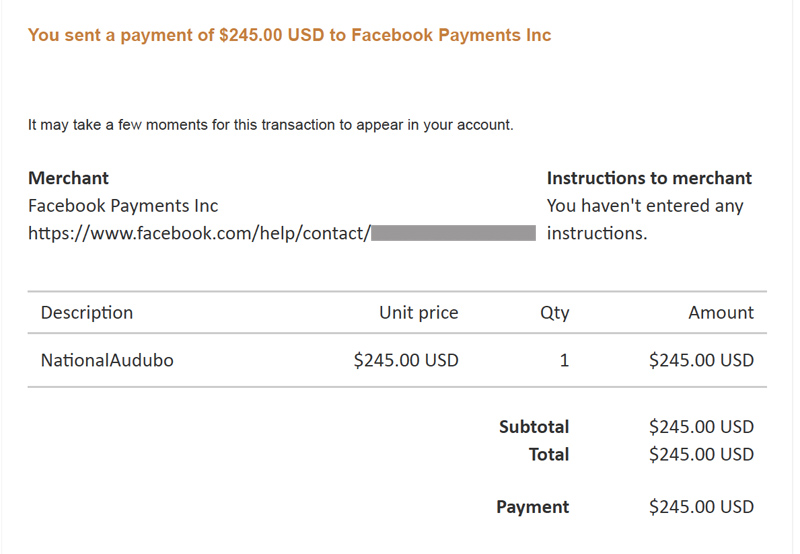The width and height of the screenshot is (800, 554).
Task: Click the Unit price column header
Action: click(418, 313)
